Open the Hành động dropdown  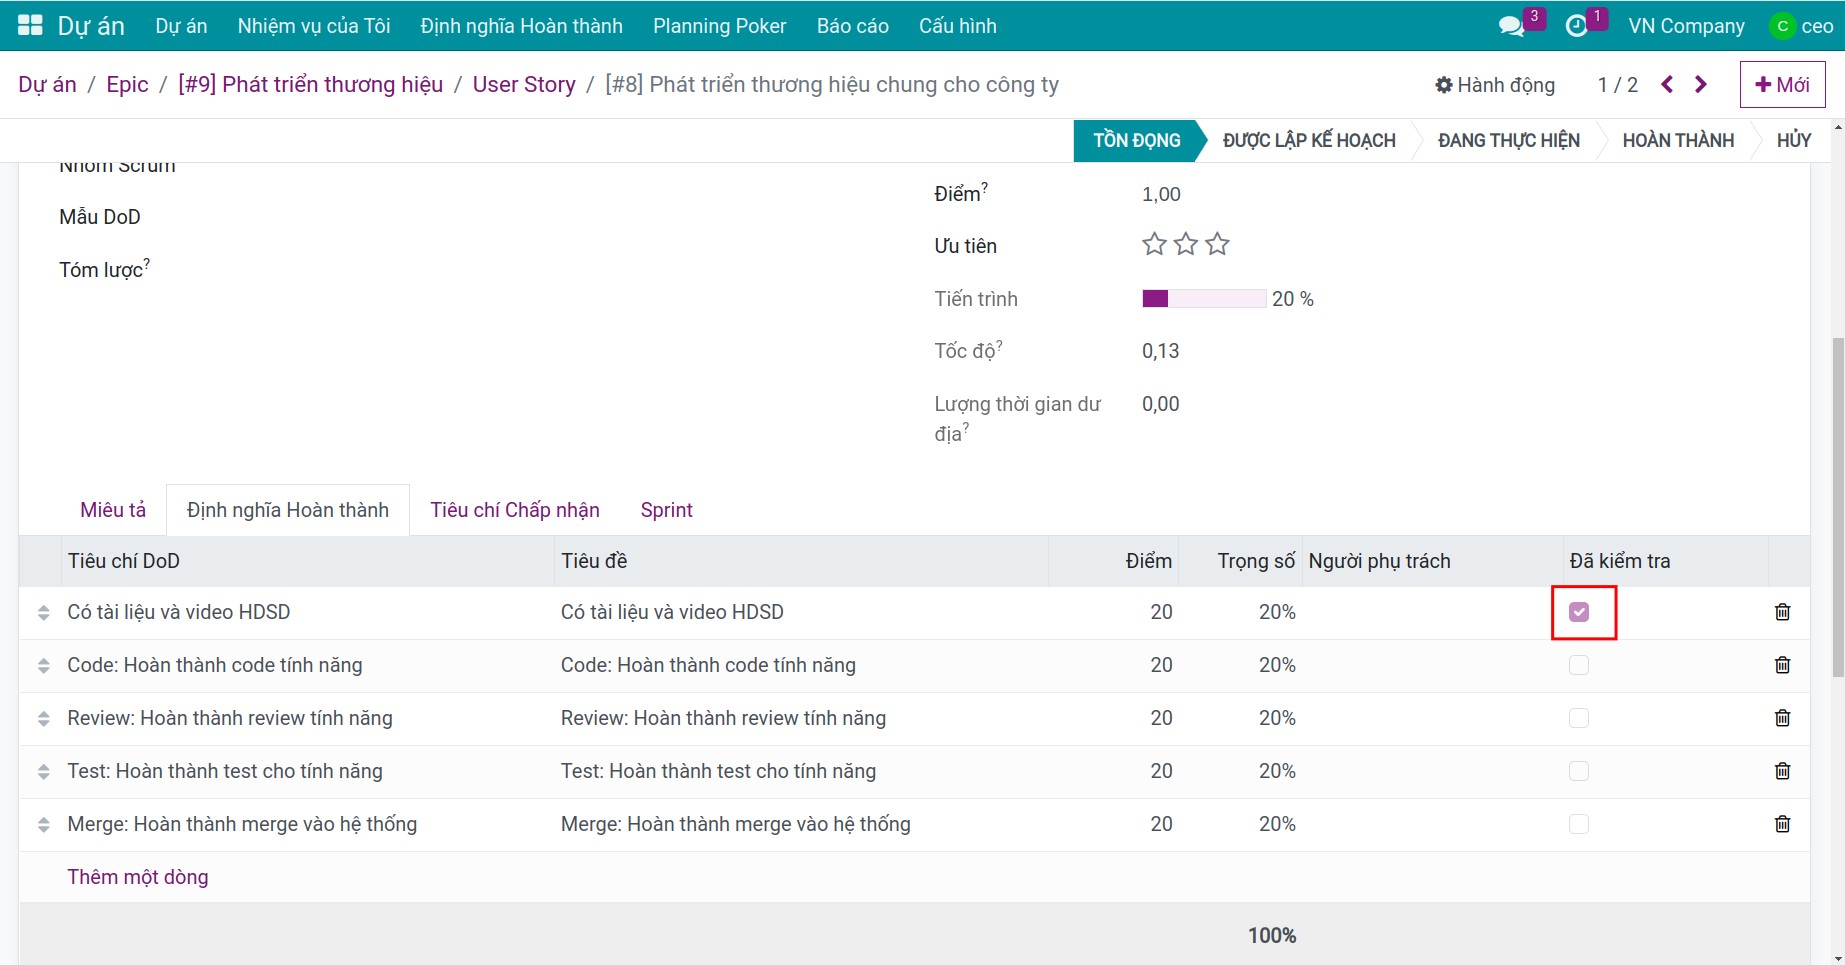click(1495, 85)
